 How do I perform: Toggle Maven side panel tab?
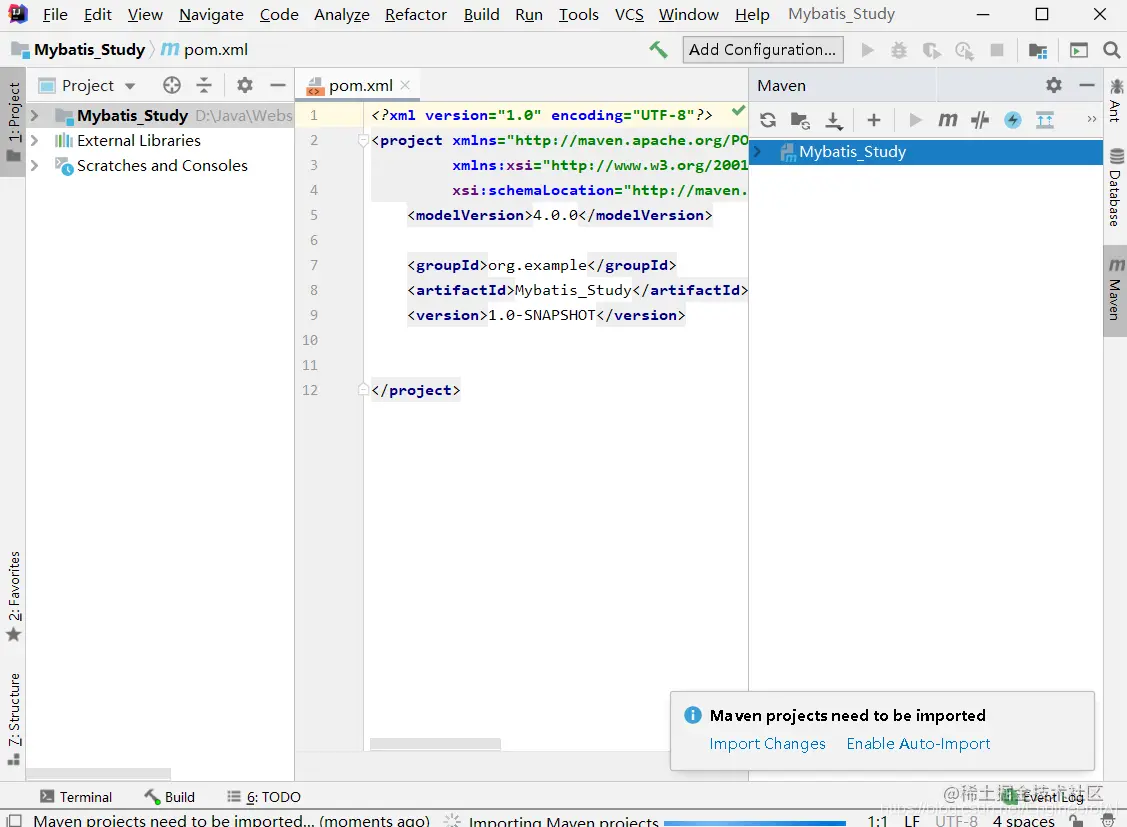coord(1115,290)
